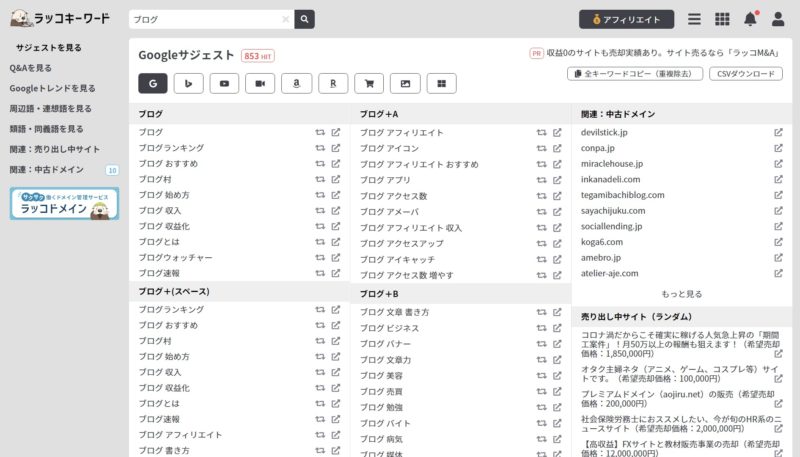Select the Bing suggest source tab
The width and height of the screenshot is (800, 457).
pos(188,84)
